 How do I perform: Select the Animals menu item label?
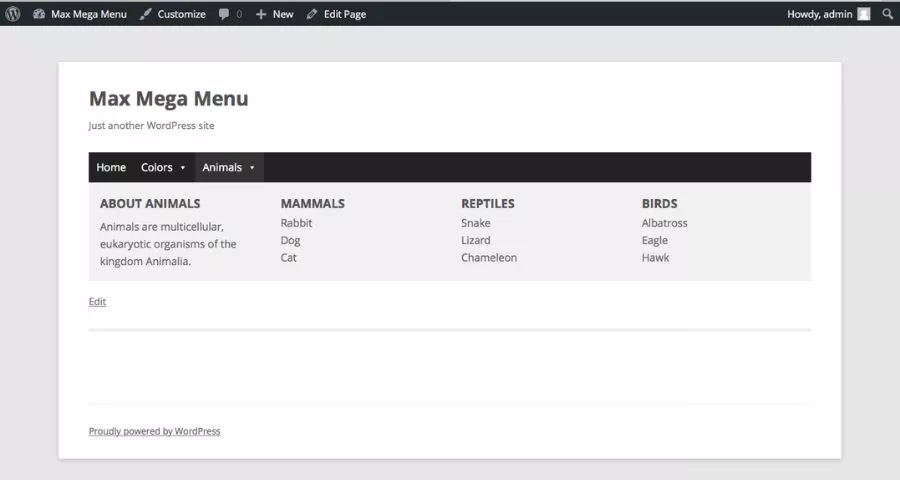coord(222,167)
